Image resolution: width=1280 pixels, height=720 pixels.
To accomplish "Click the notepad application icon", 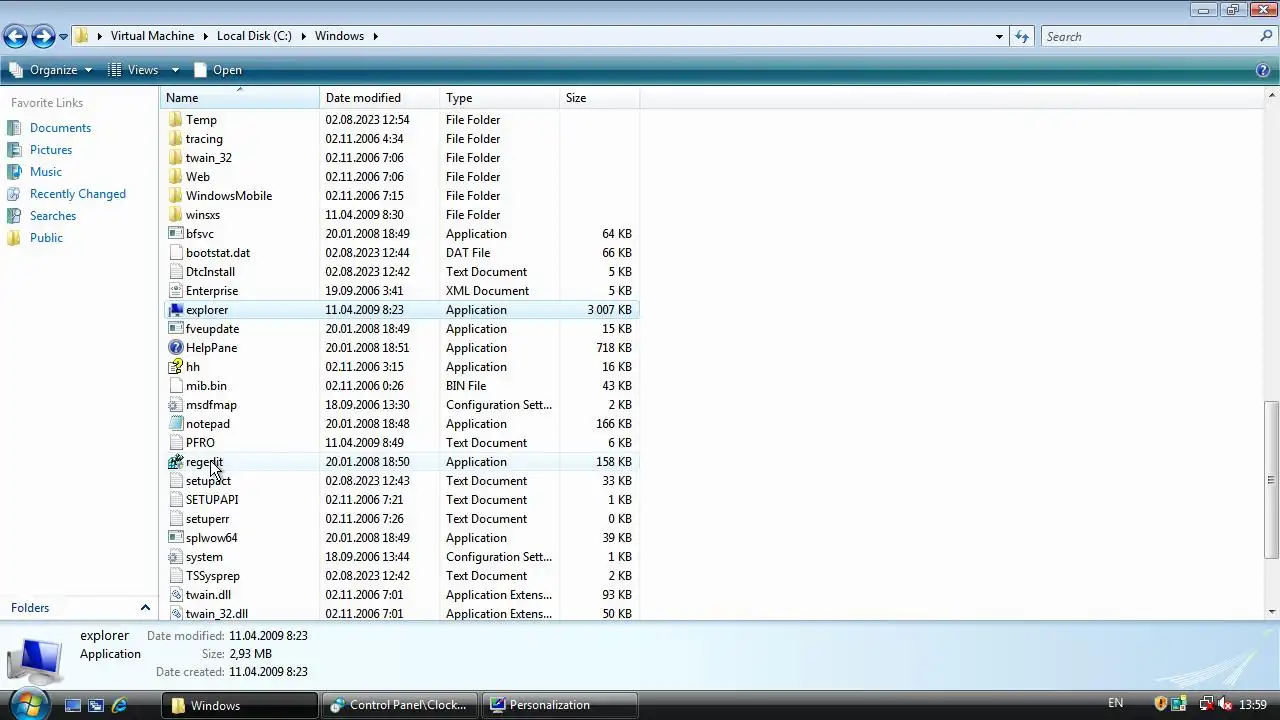I will pos(176,424).
